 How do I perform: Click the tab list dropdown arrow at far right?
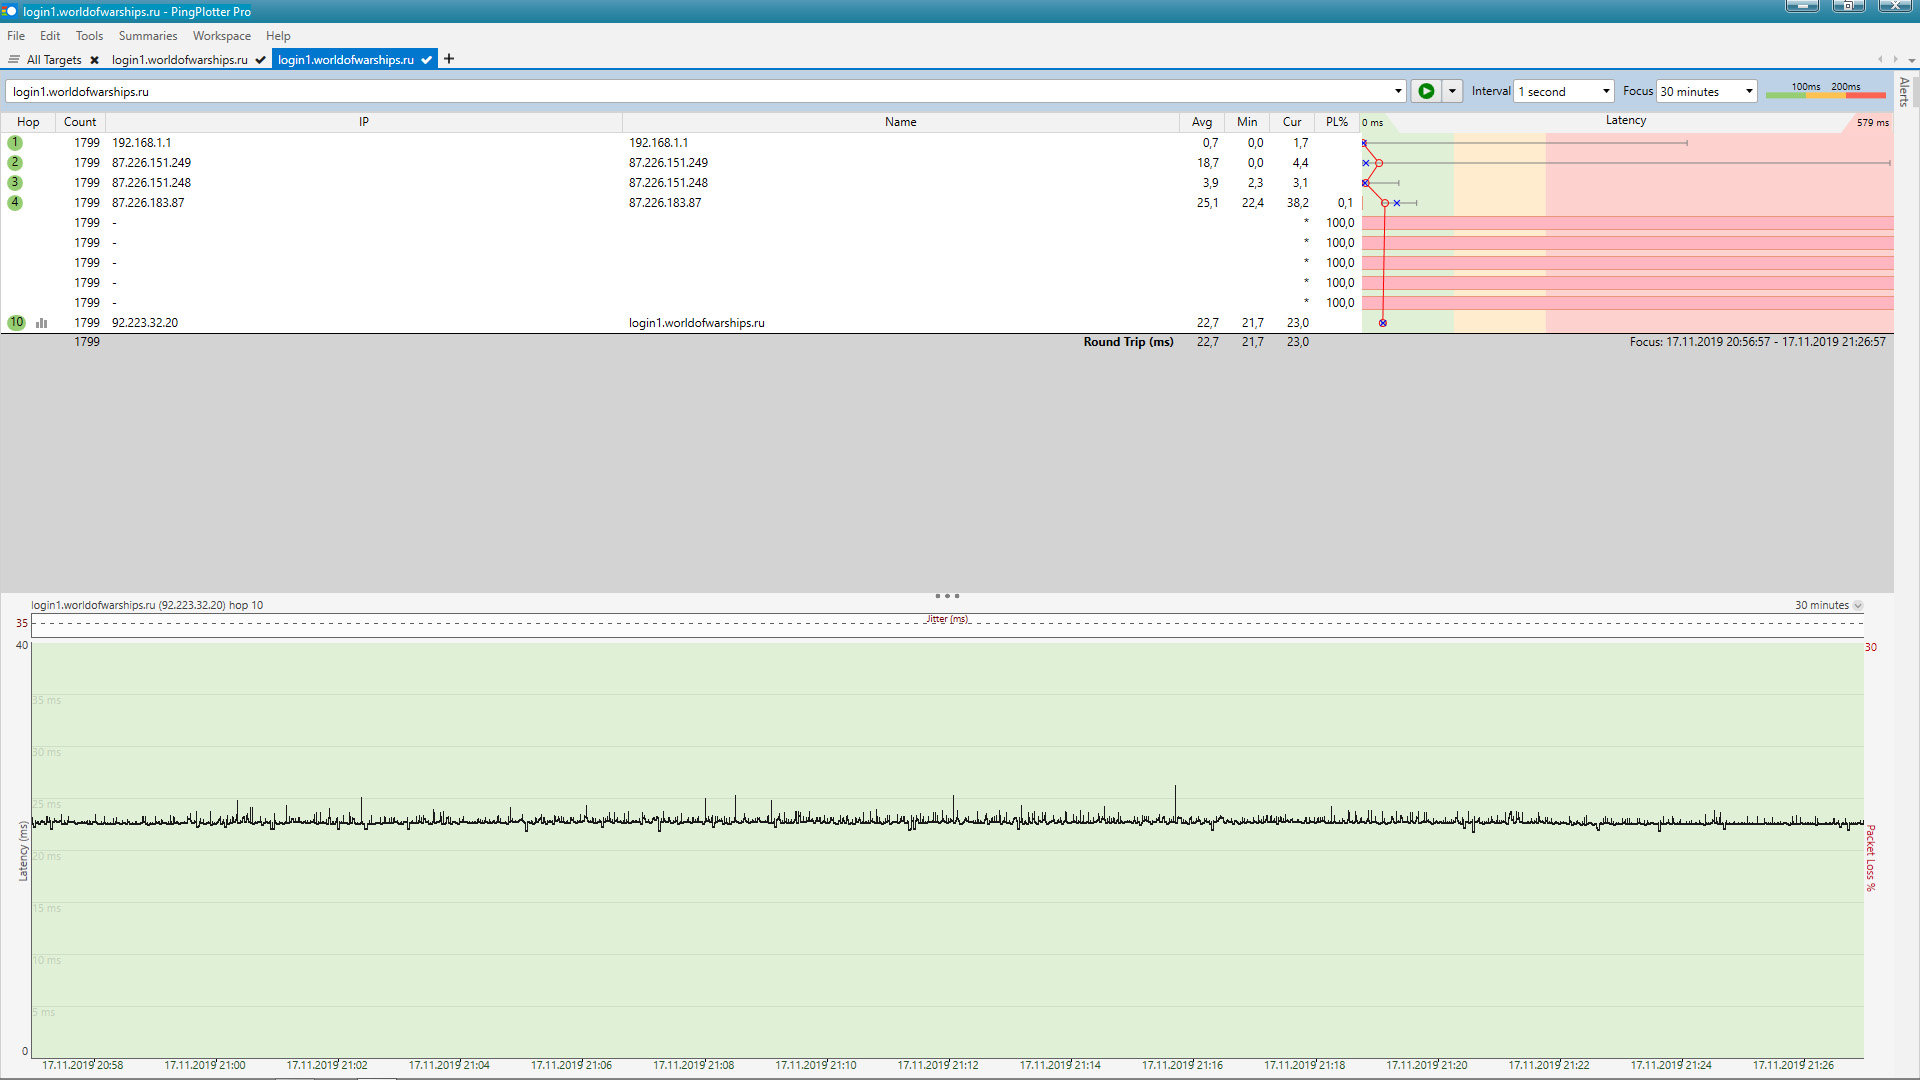pos(1911,60)
